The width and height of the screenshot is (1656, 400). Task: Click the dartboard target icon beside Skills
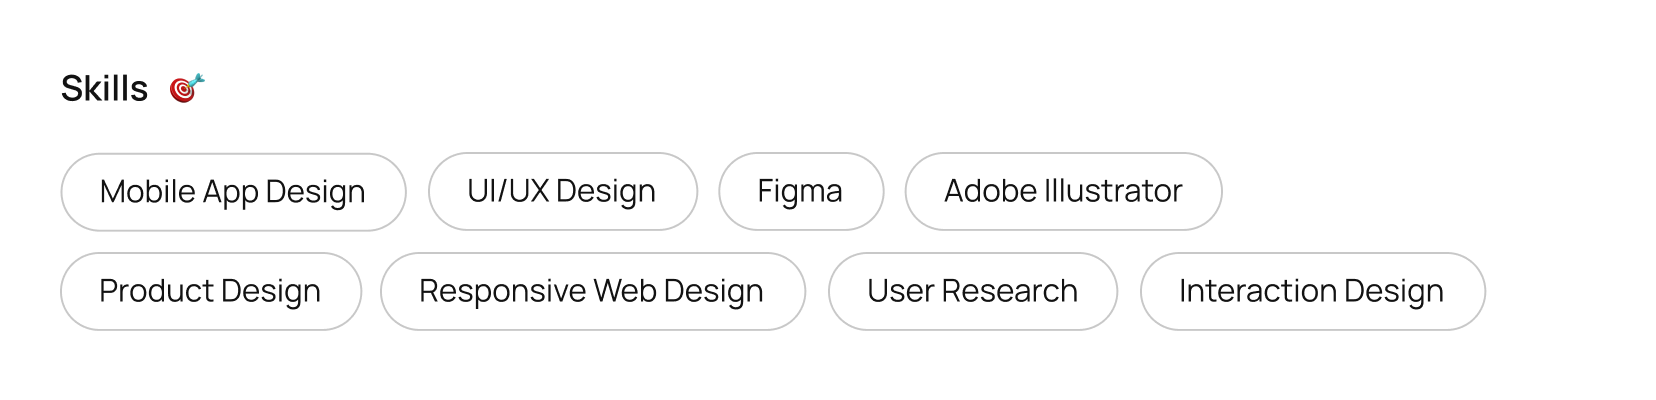coord(186,89)
